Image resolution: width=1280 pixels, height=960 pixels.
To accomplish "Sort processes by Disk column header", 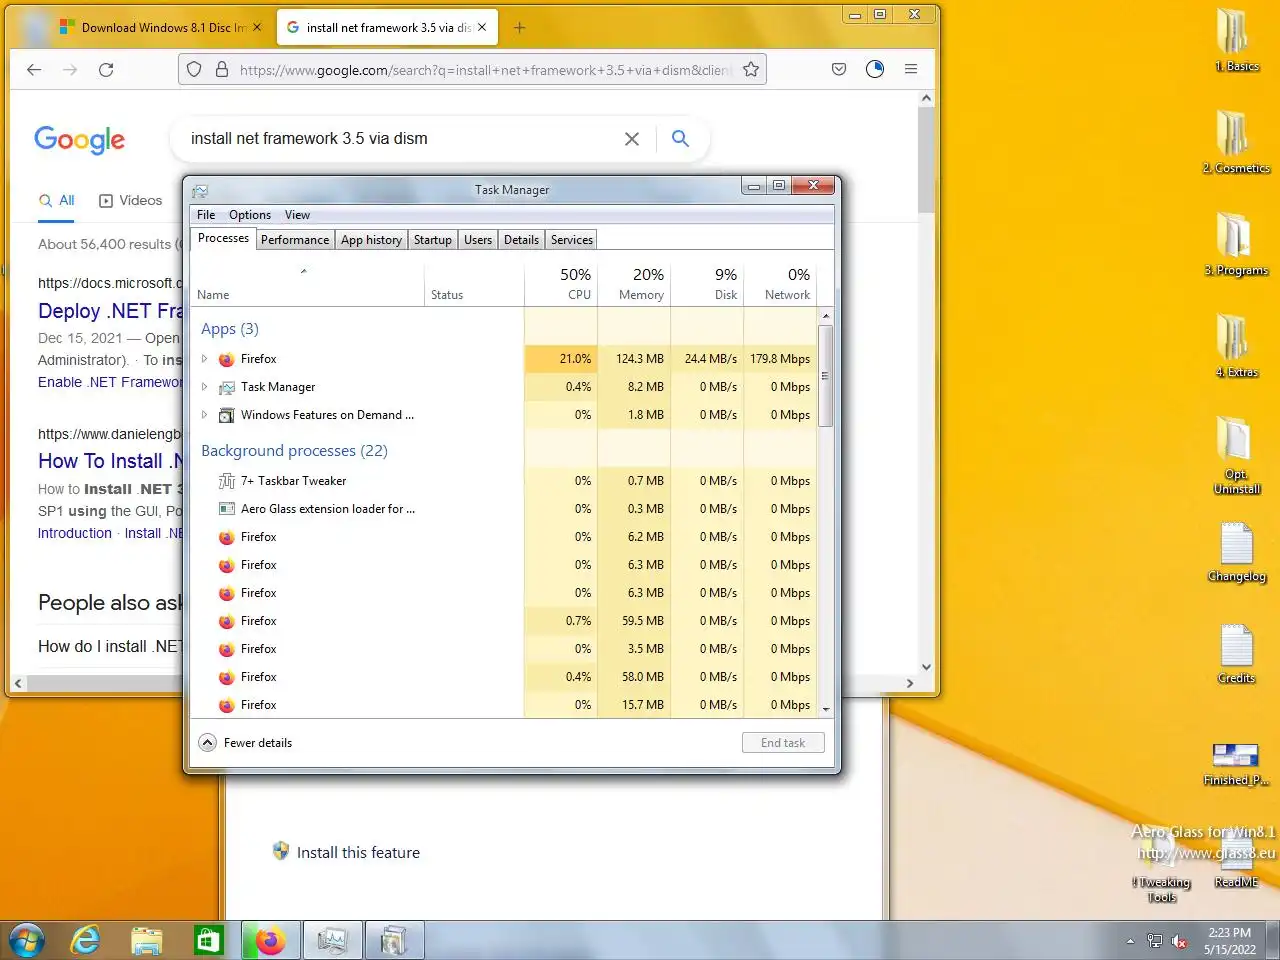I will pyautogui.click(x=707, y=283).
